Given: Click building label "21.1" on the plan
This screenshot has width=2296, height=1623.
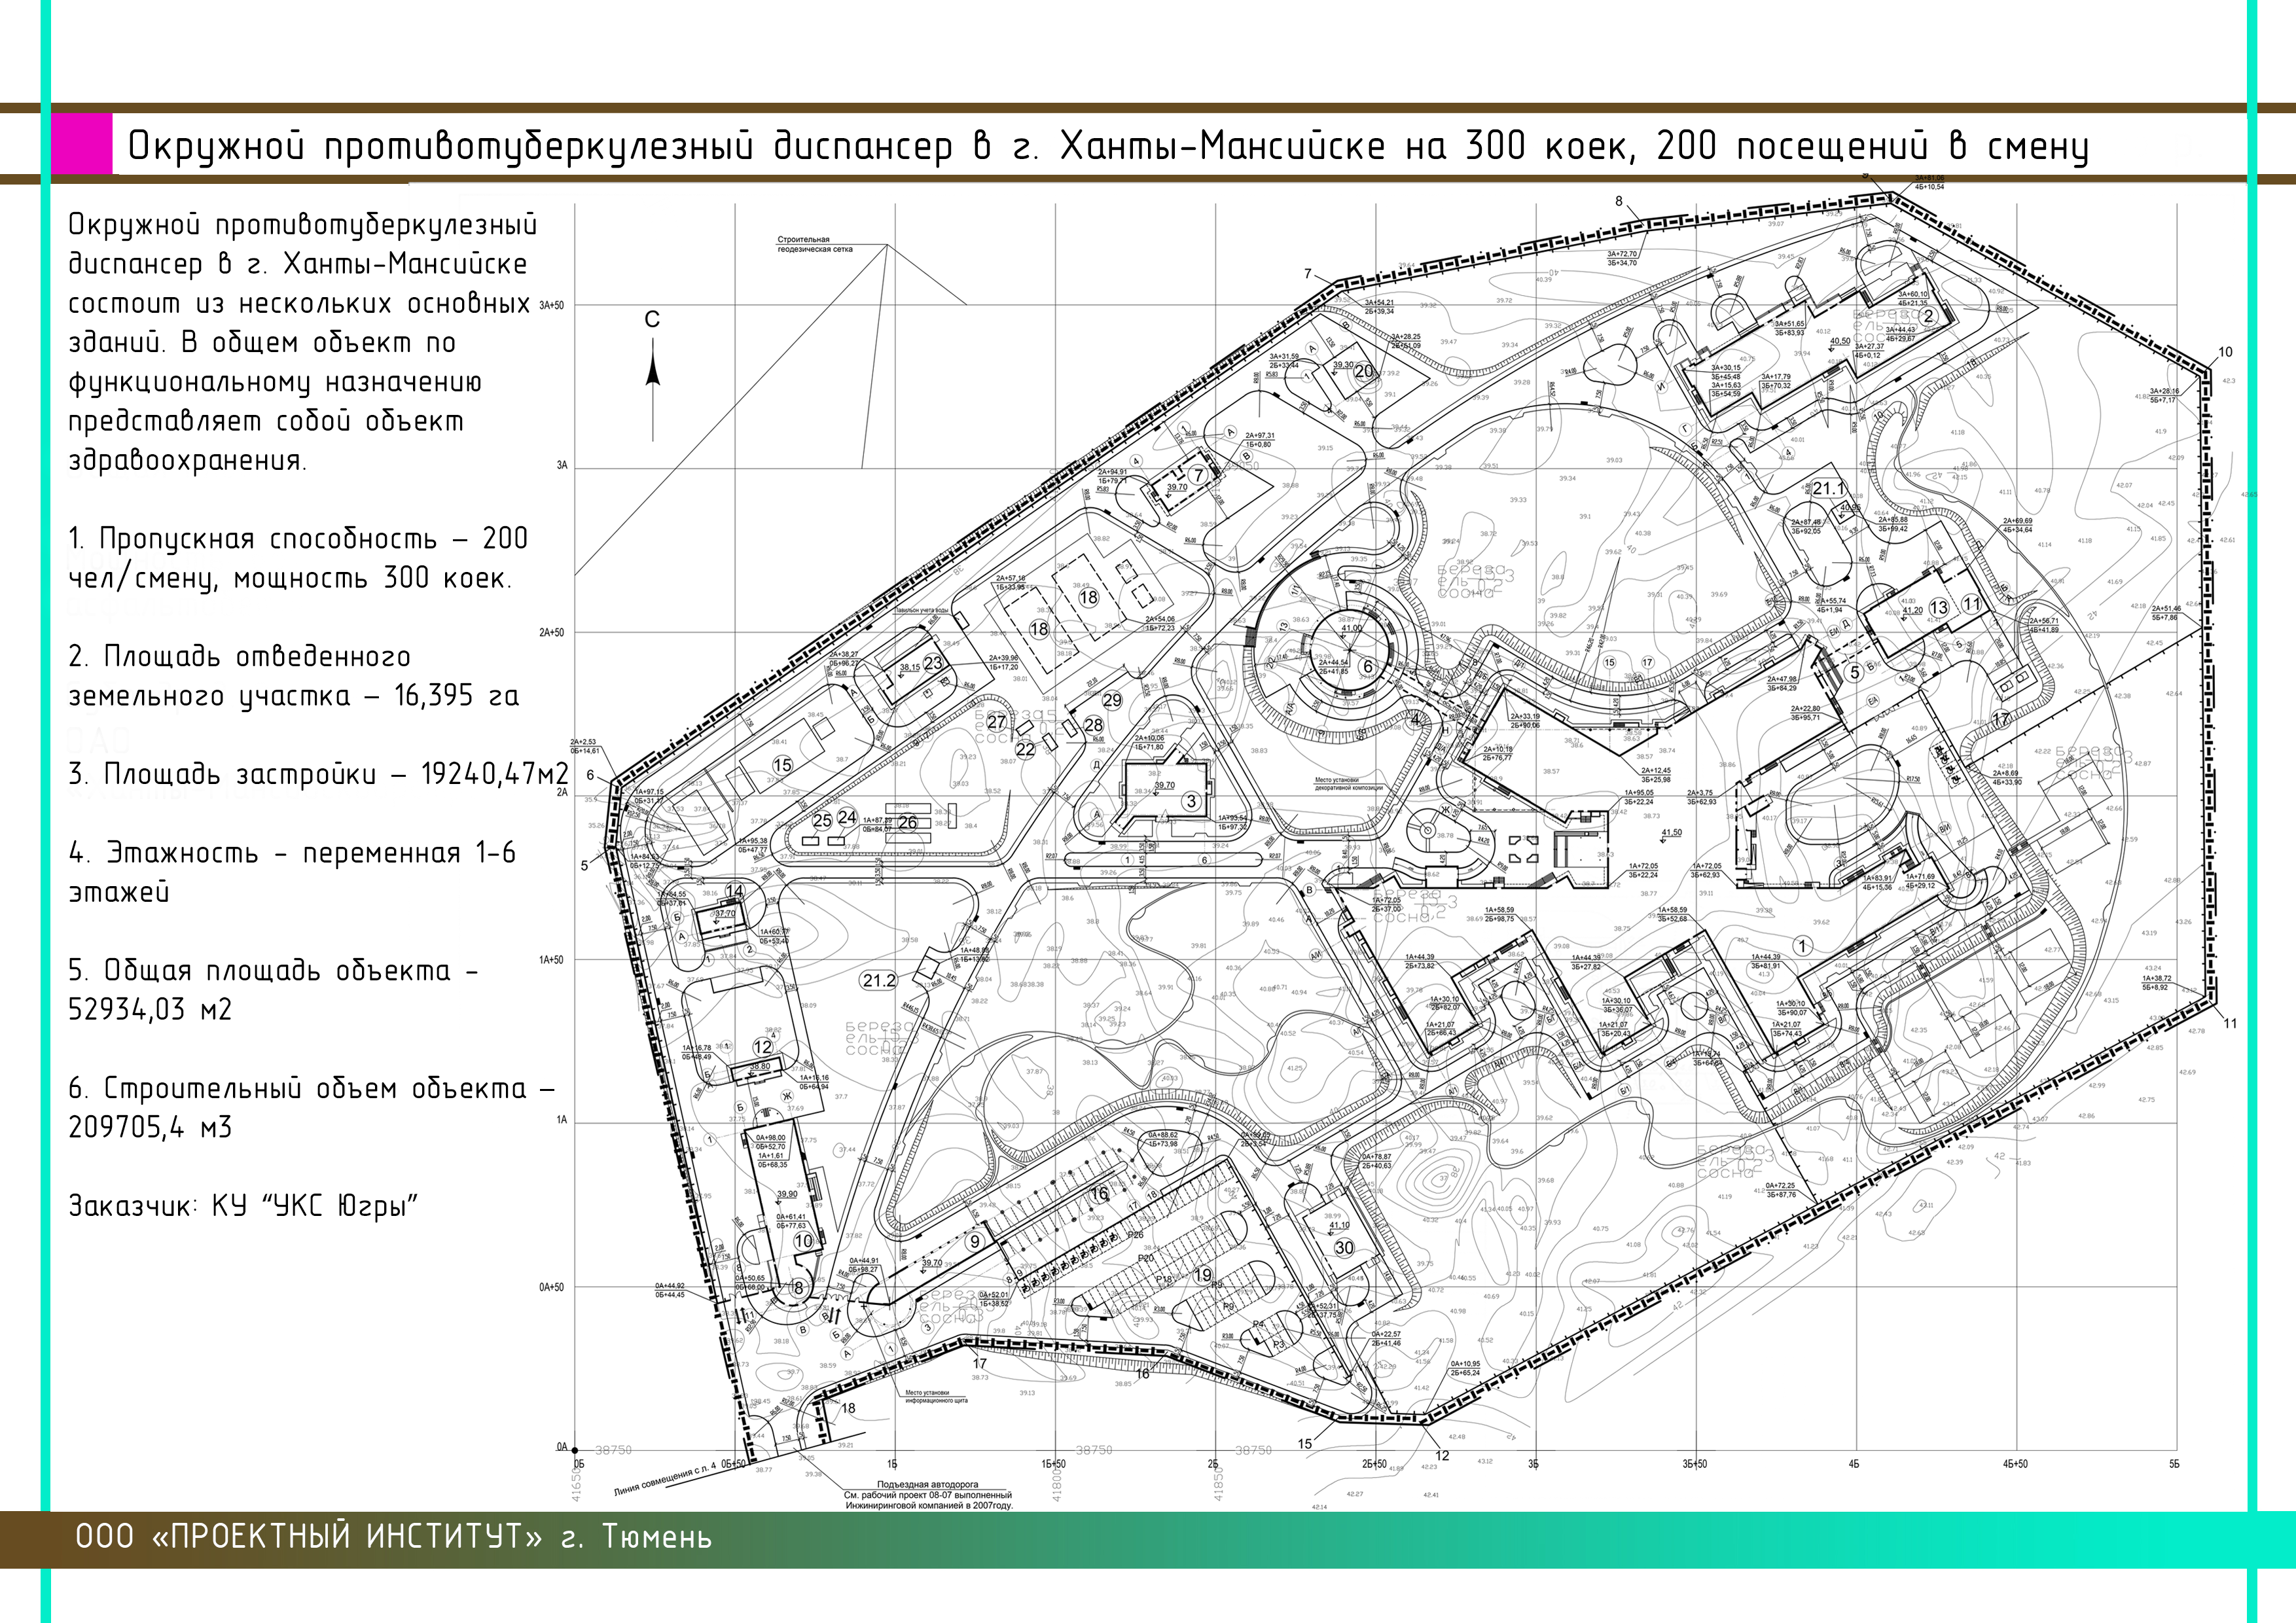Looking at the screenshot, I should [1828, 489].
